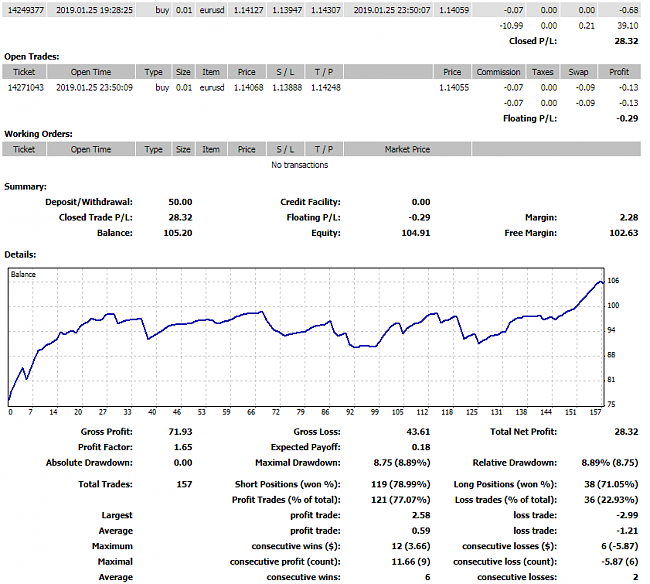The height and width of the screenshot is (584, 650).
Task: Click the S/L value 1.13888
Action: (287, 87)
